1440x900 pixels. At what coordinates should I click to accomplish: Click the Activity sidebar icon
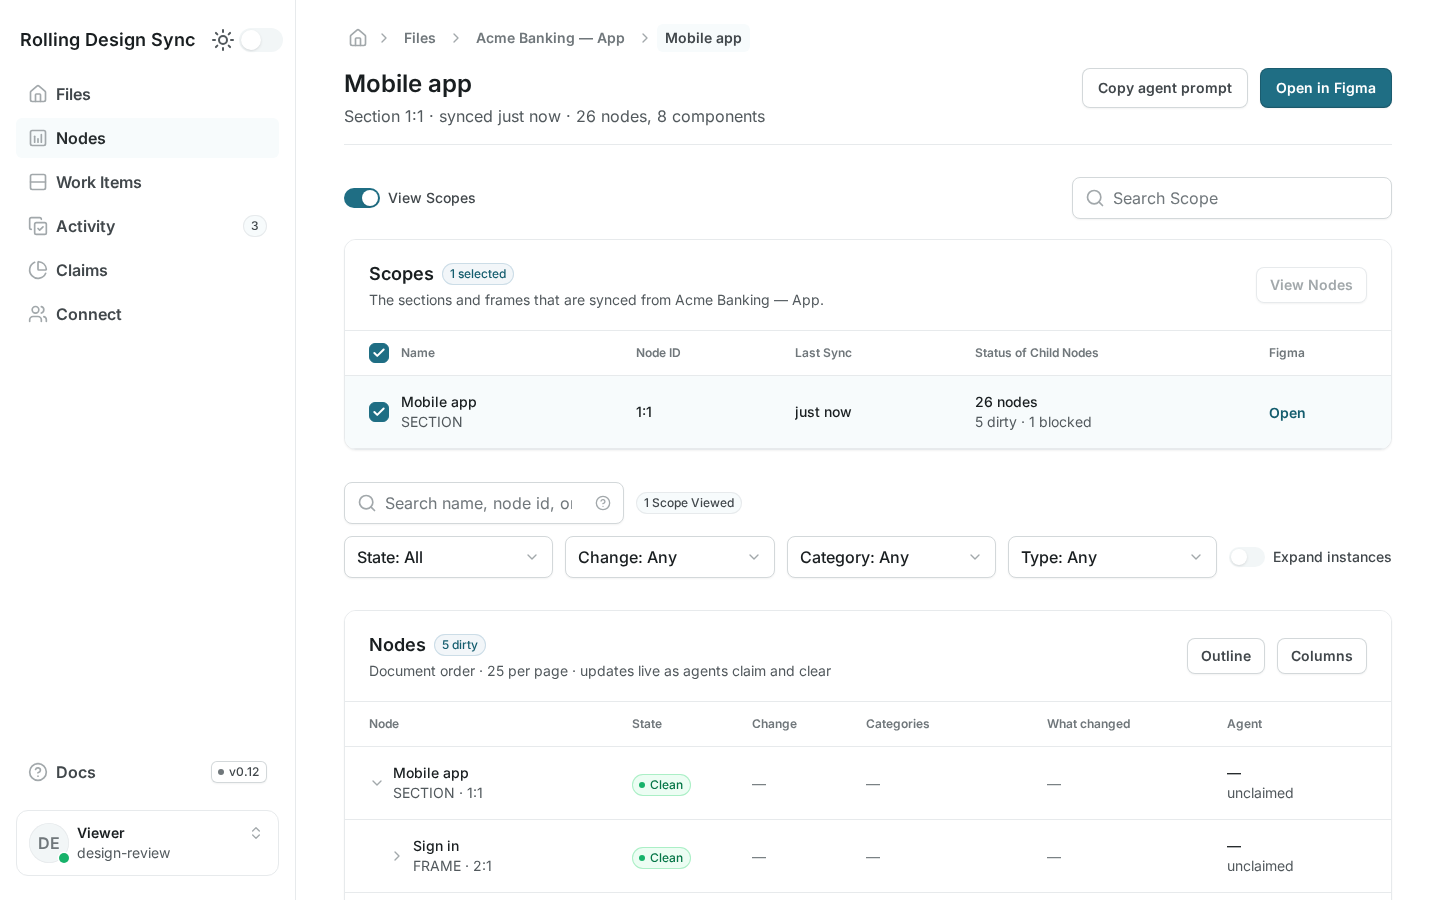(x=38, y=226)
